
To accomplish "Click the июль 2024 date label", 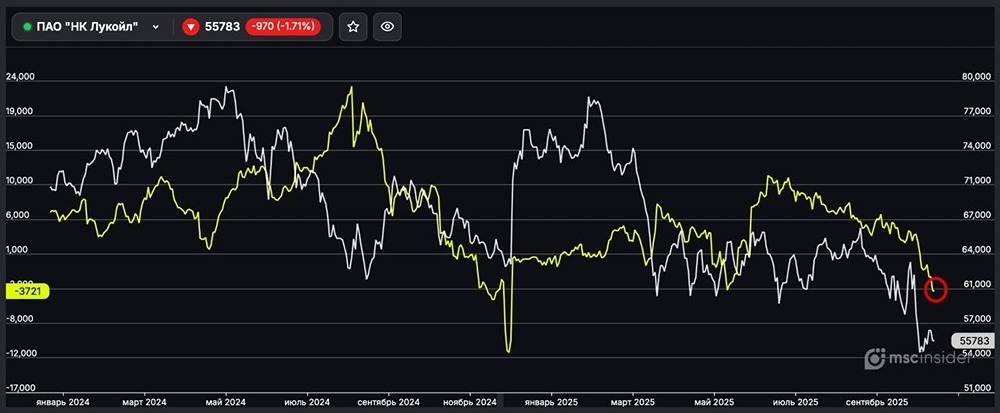I will click(308, 403).
